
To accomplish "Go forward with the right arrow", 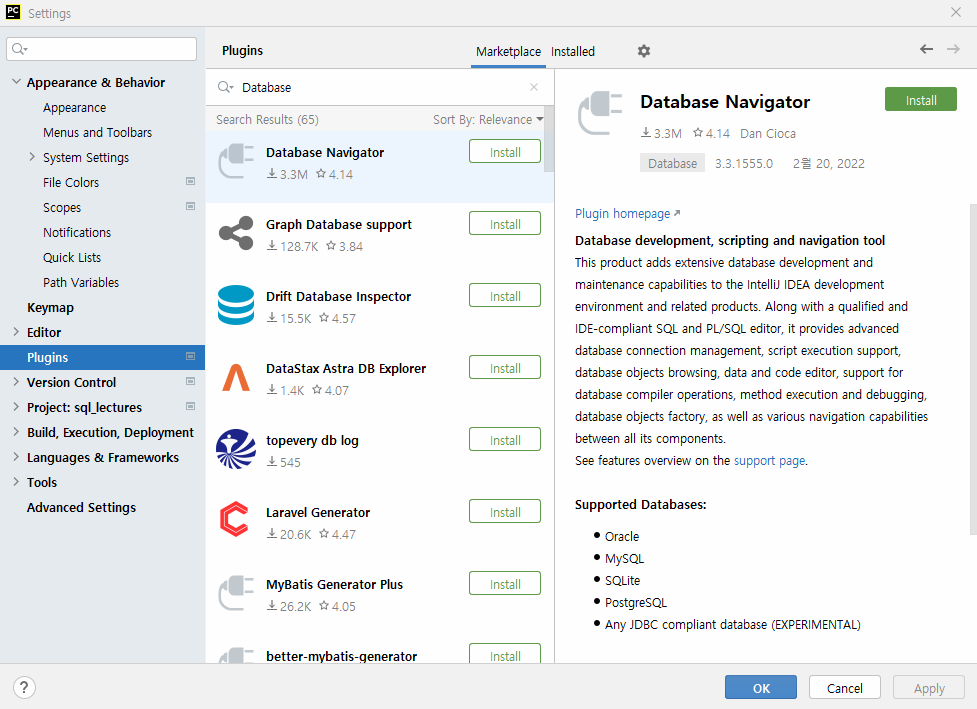I will pyautogui.click(x=953, y=49).
